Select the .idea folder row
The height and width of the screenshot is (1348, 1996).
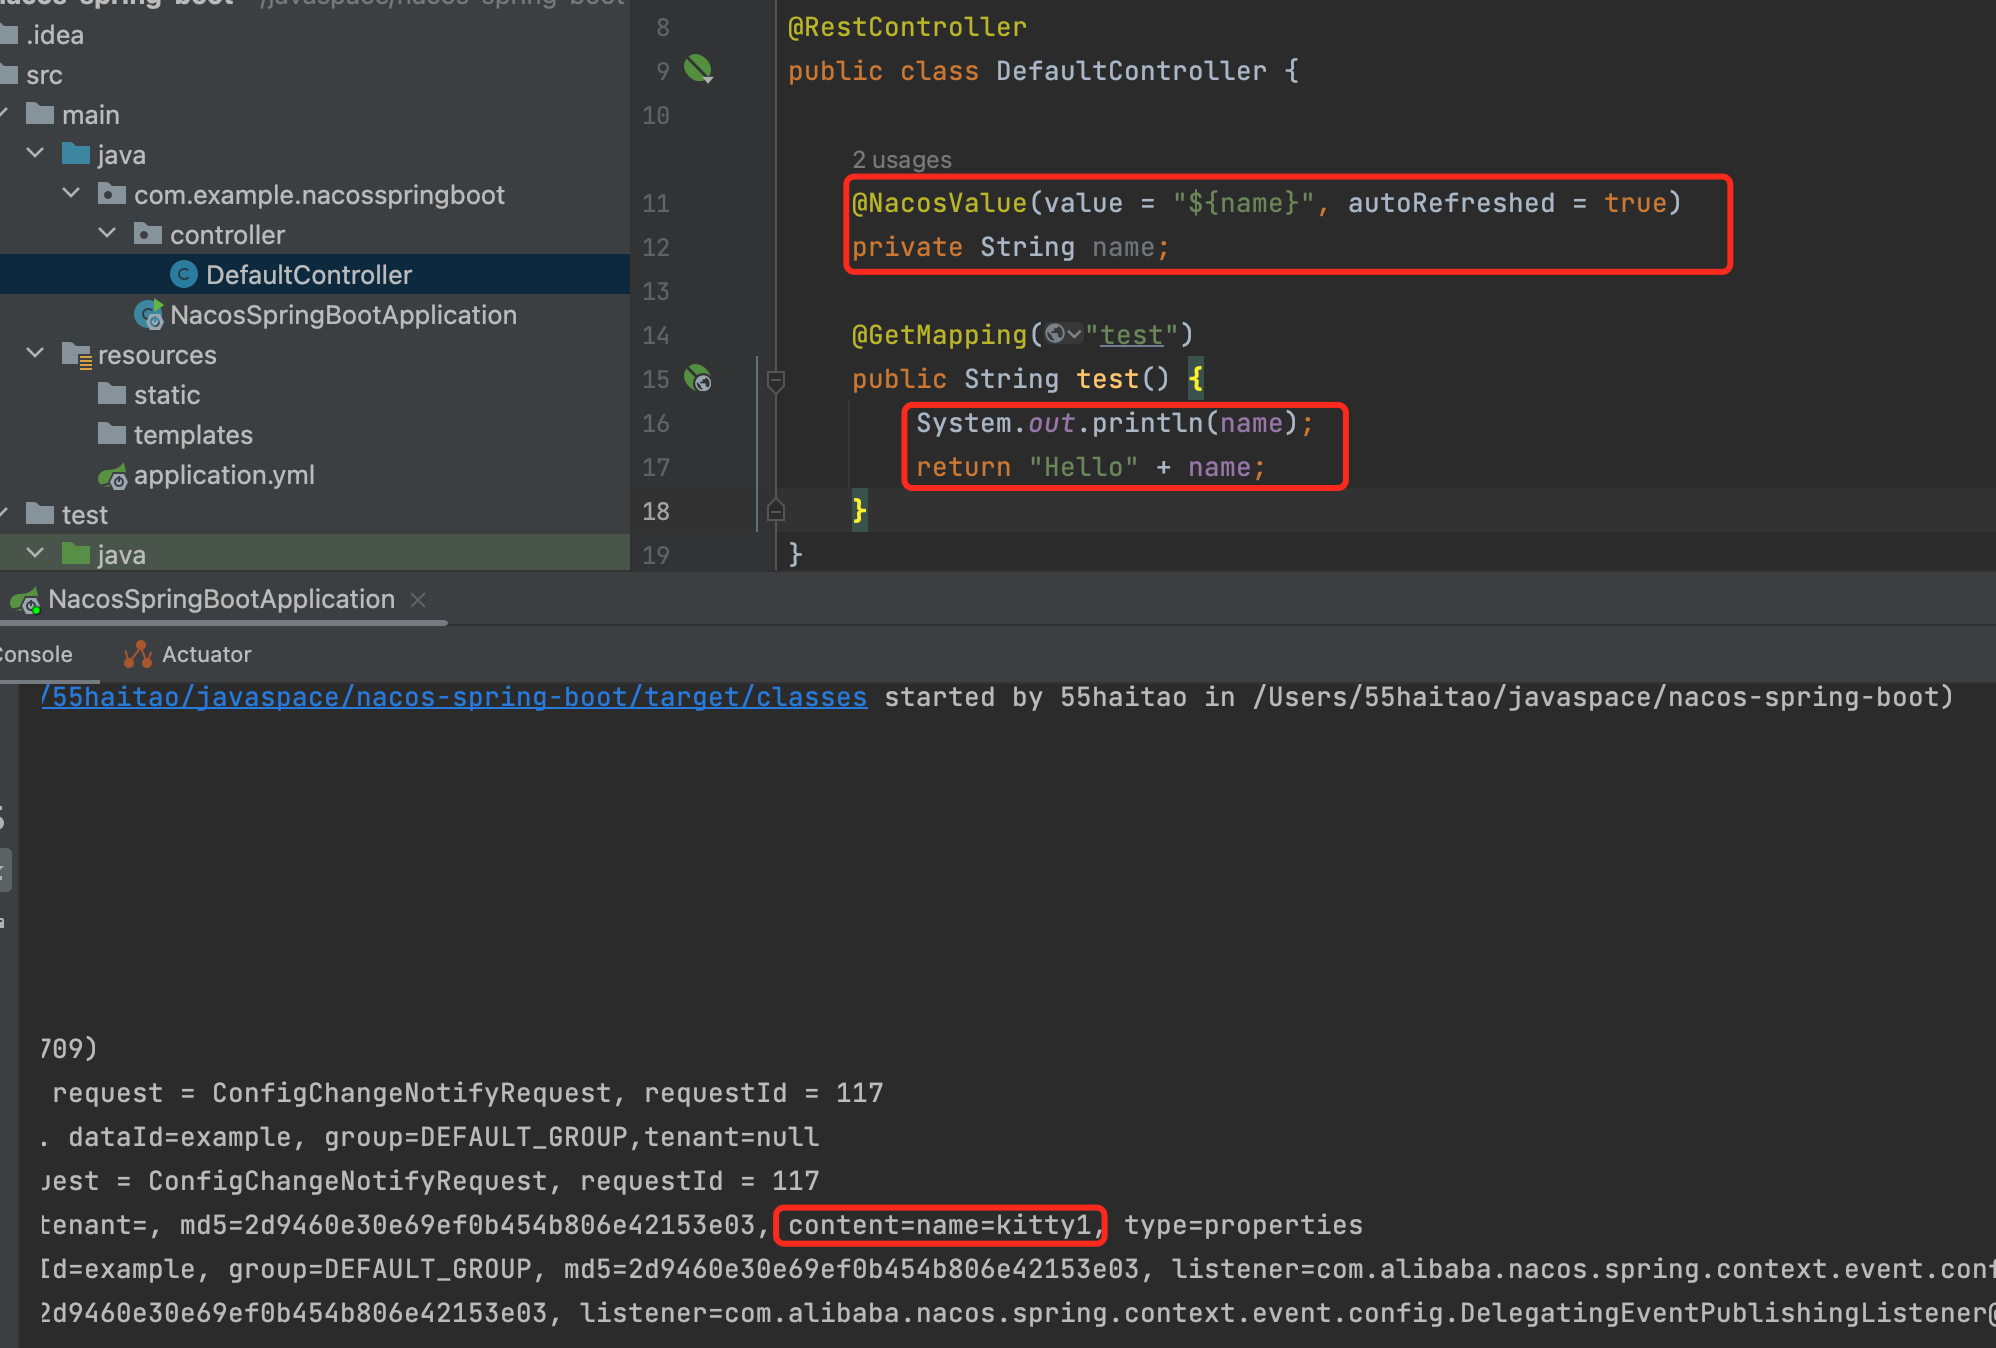315,35
